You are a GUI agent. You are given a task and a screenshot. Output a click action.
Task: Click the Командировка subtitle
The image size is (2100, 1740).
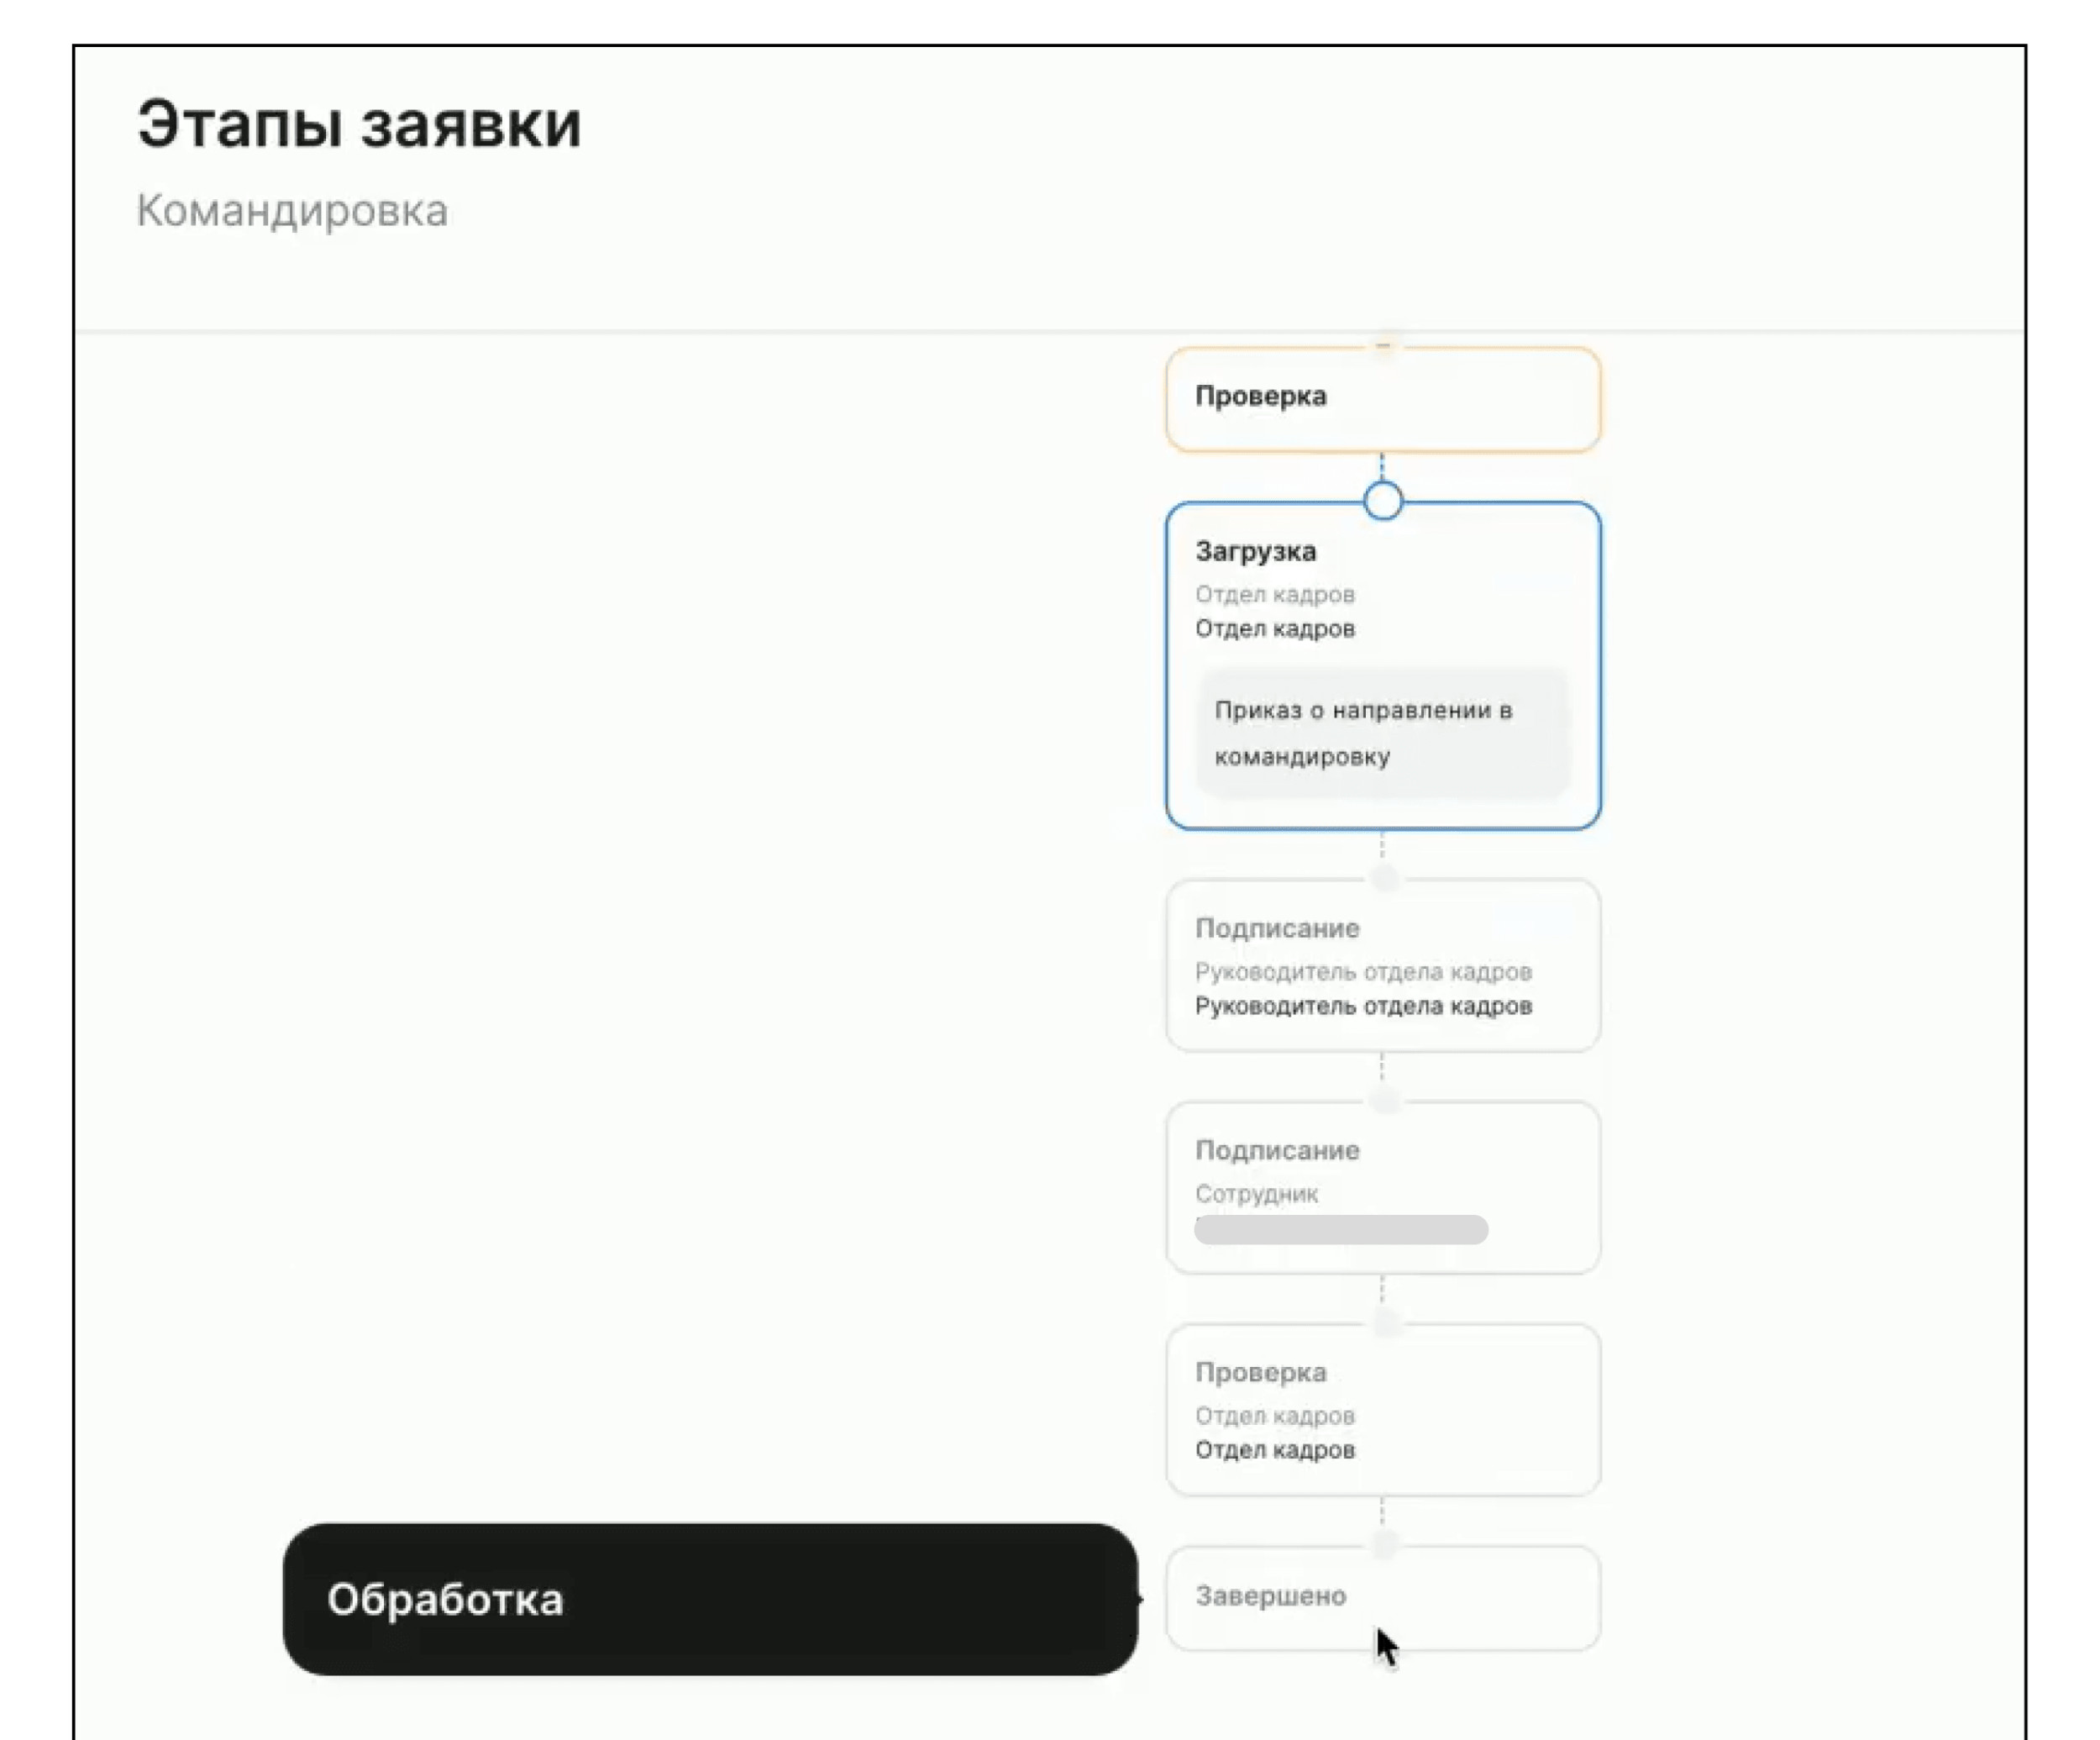point(291,211)
